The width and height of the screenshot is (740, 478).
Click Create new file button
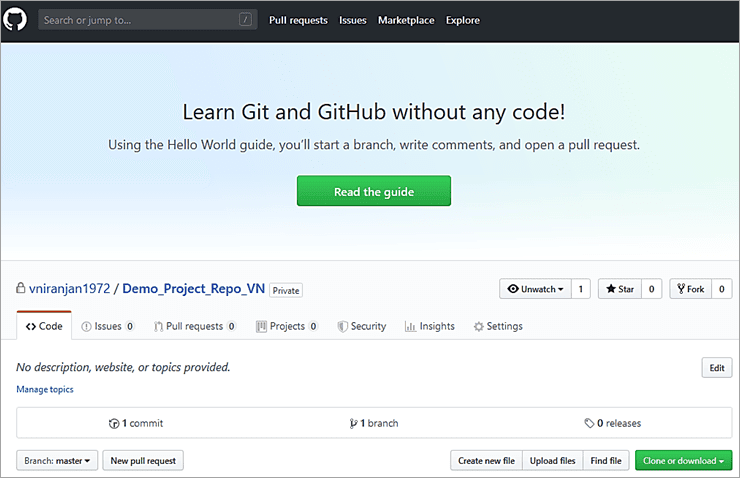click(x=486, y=461)
